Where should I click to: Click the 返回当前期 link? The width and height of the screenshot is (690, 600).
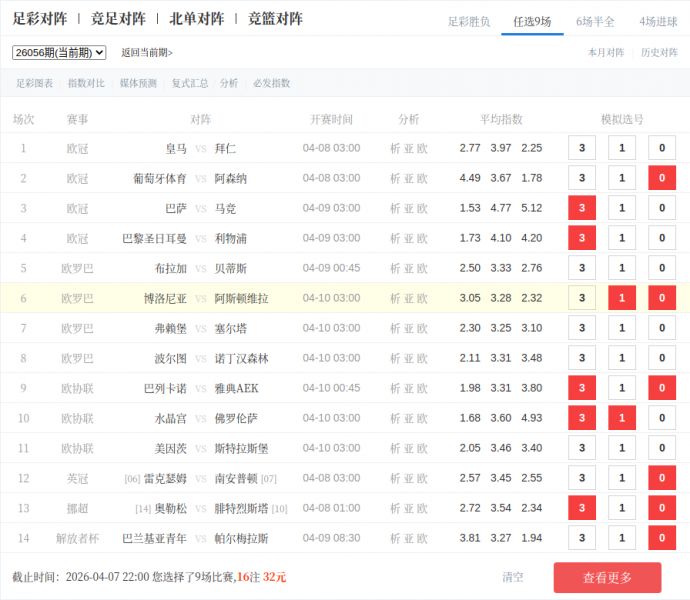point(147,53)
